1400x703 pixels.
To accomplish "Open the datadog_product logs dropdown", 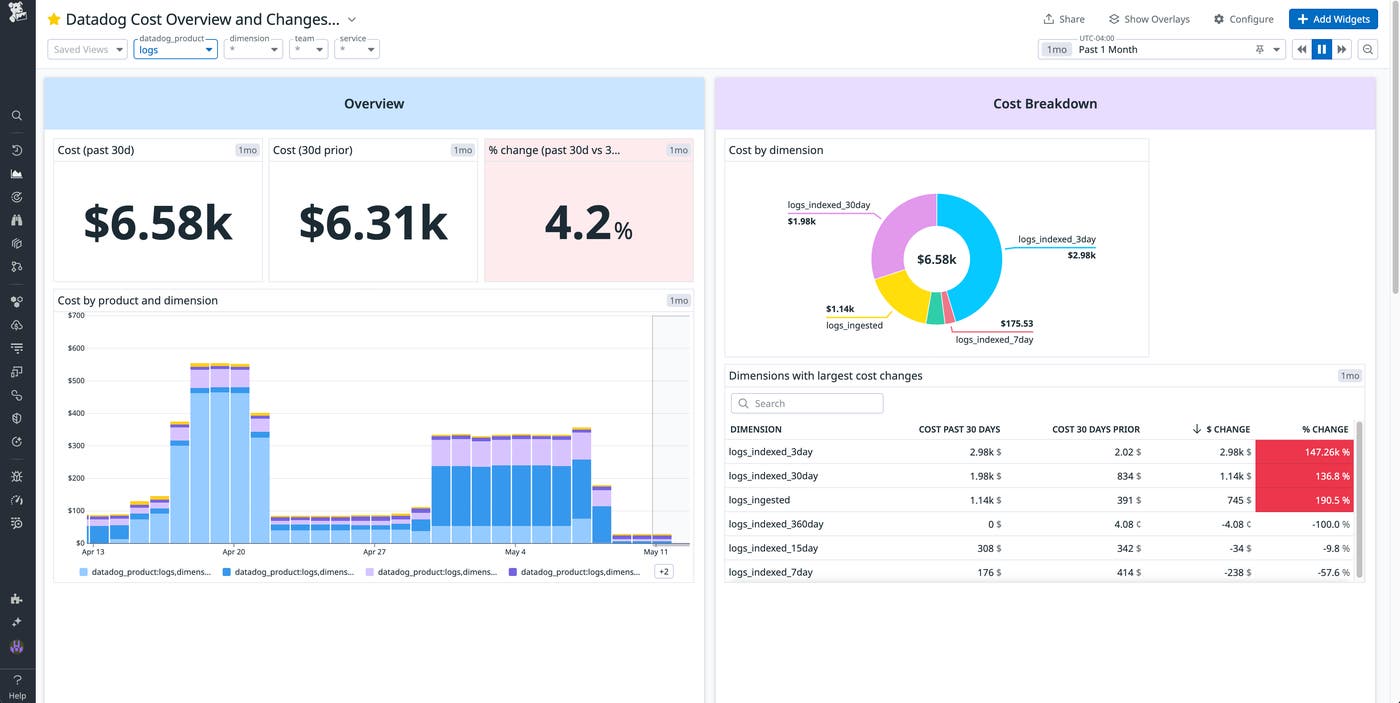I will point(175,49).
